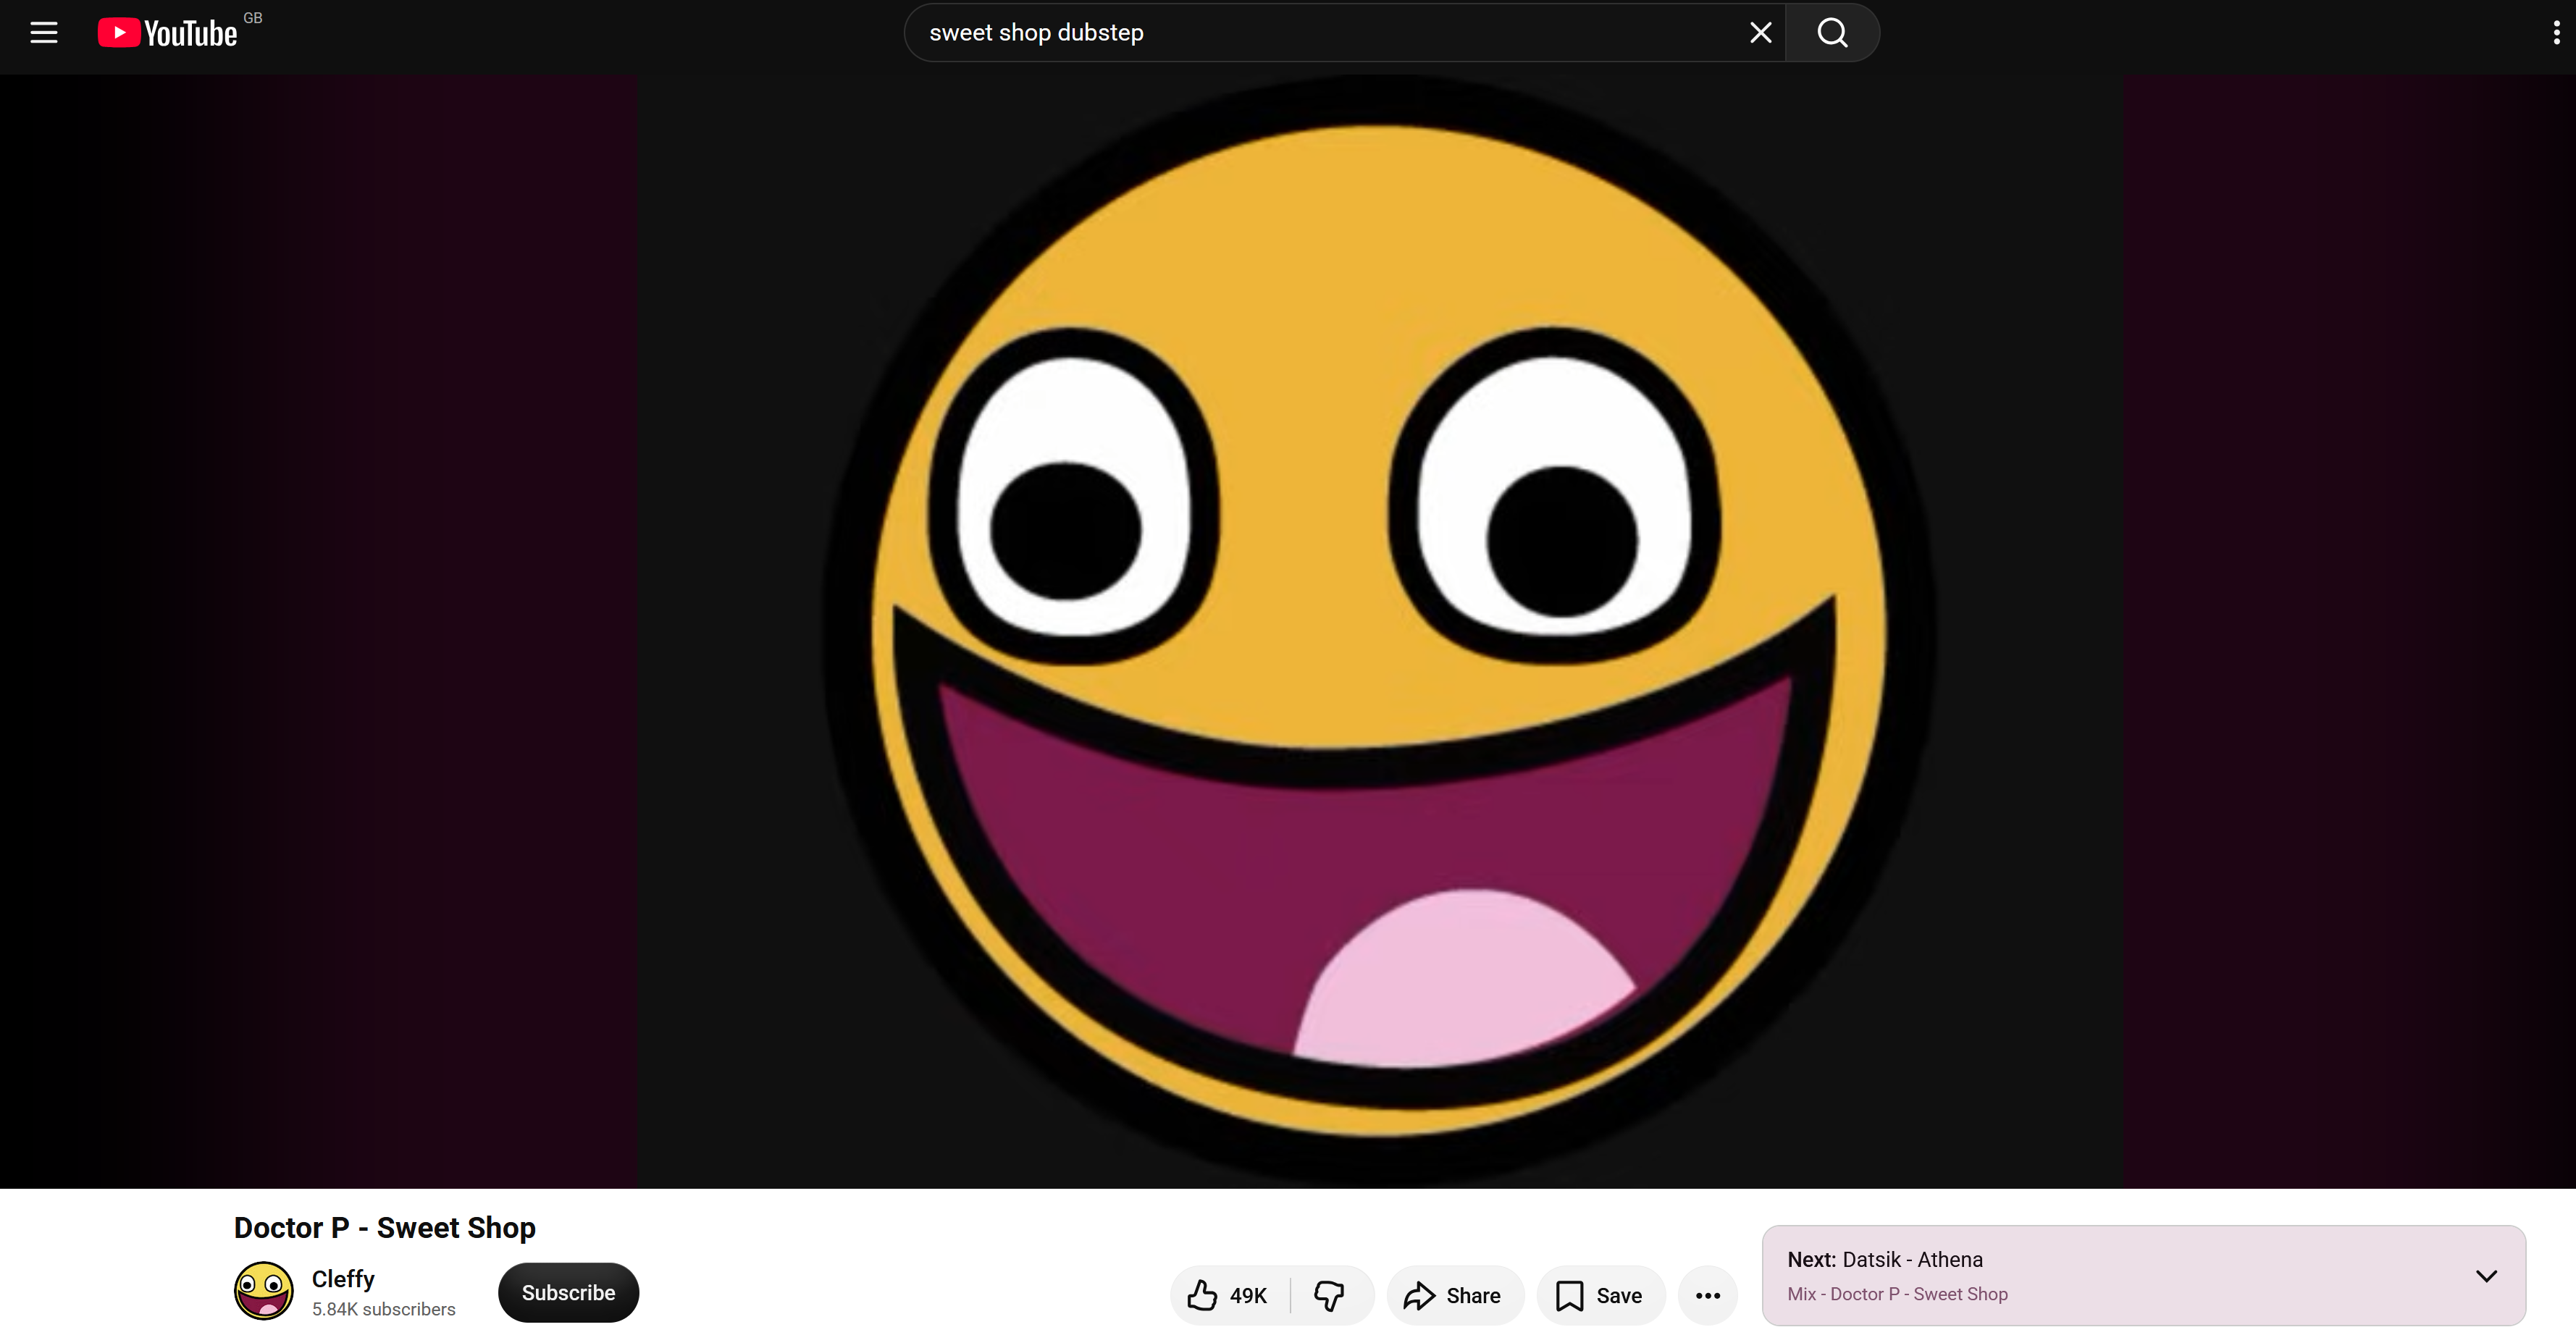Open more actions ellipsis menu

[1708, 1295]
